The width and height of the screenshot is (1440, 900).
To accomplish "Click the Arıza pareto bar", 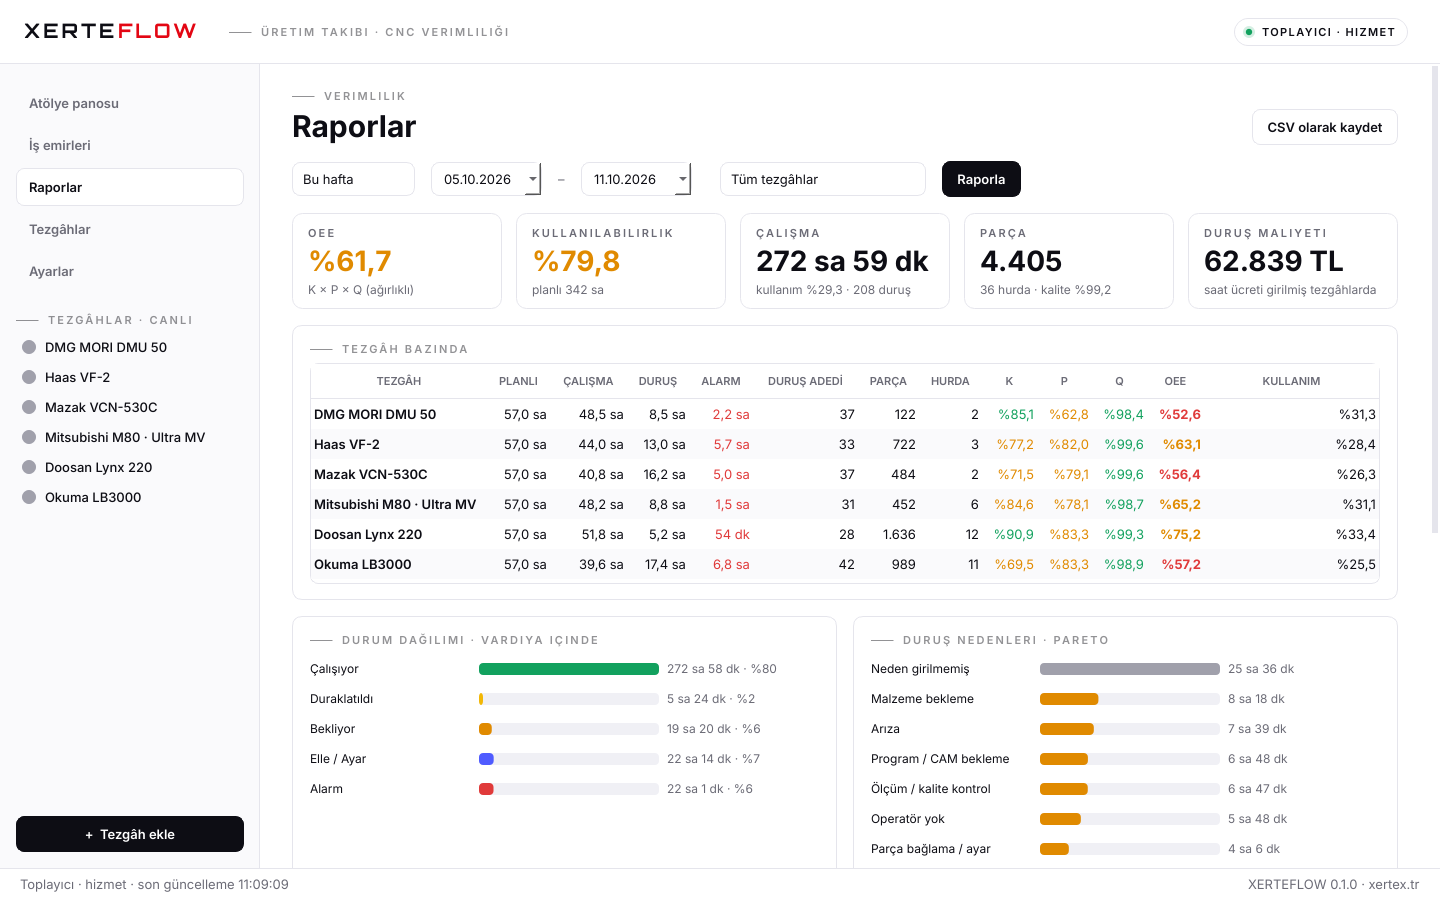I will click(1130, 729).
